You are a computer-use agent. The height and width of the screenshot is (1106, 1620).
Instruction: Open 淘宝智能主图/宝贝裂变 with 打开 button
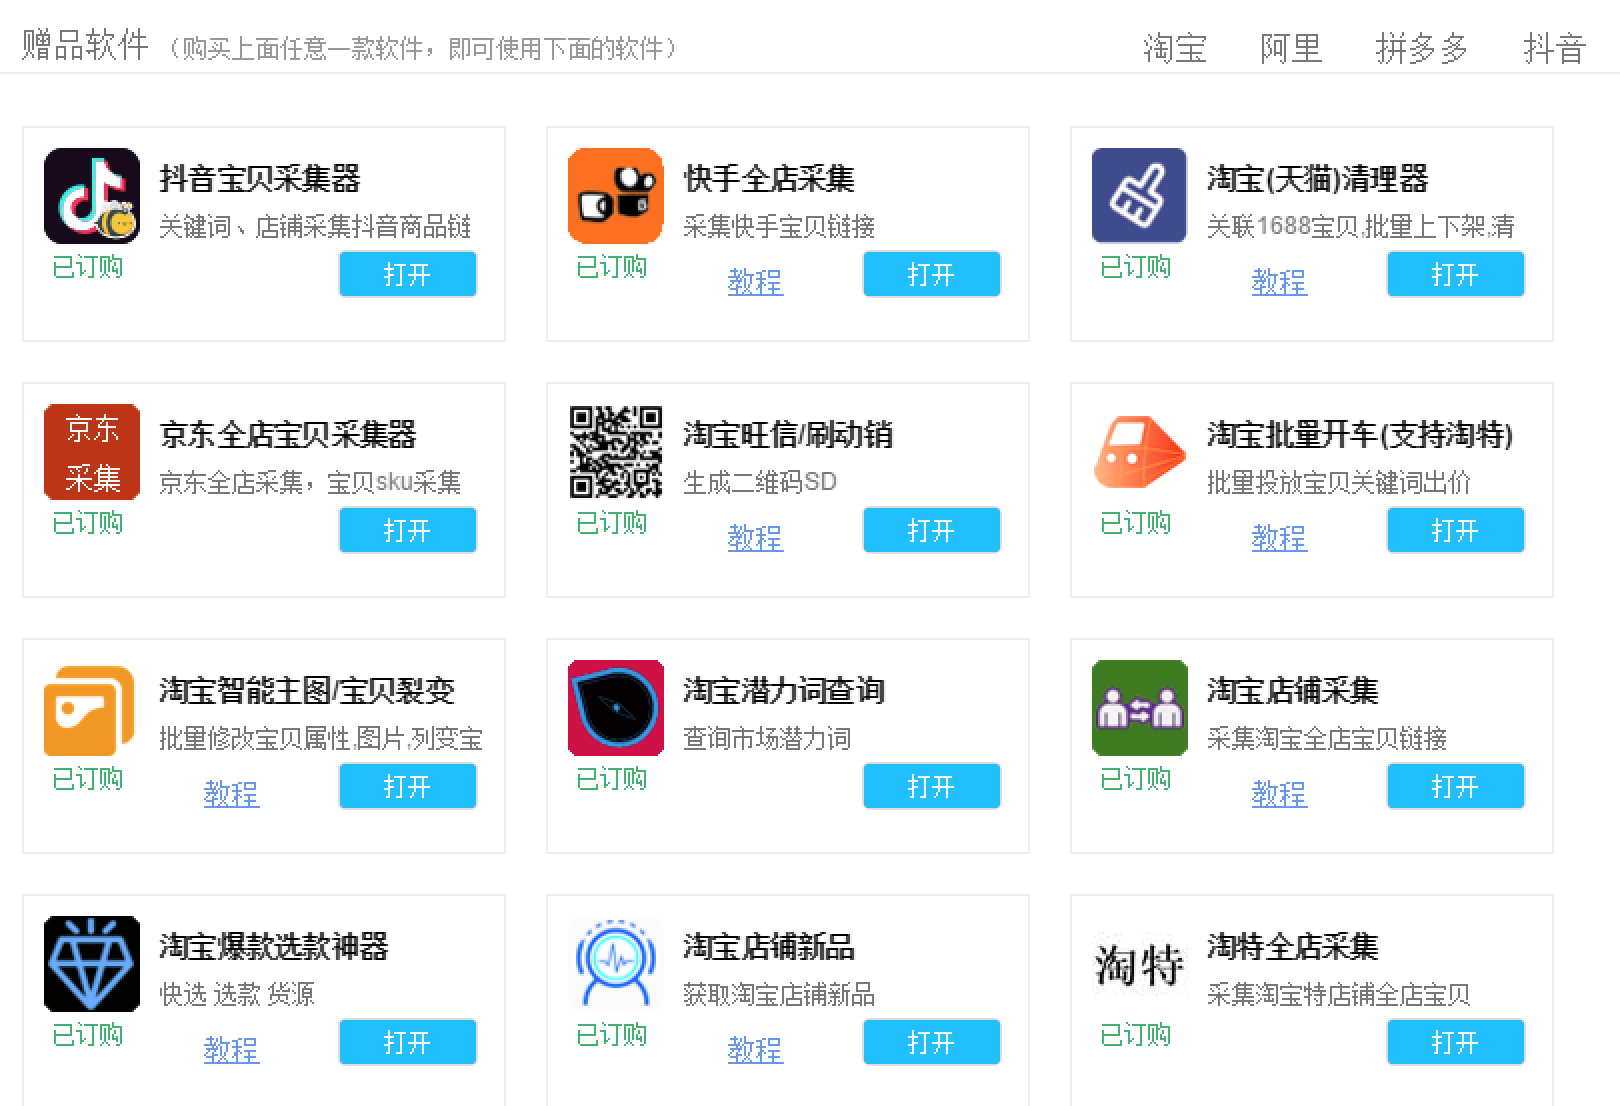(408, 786)
